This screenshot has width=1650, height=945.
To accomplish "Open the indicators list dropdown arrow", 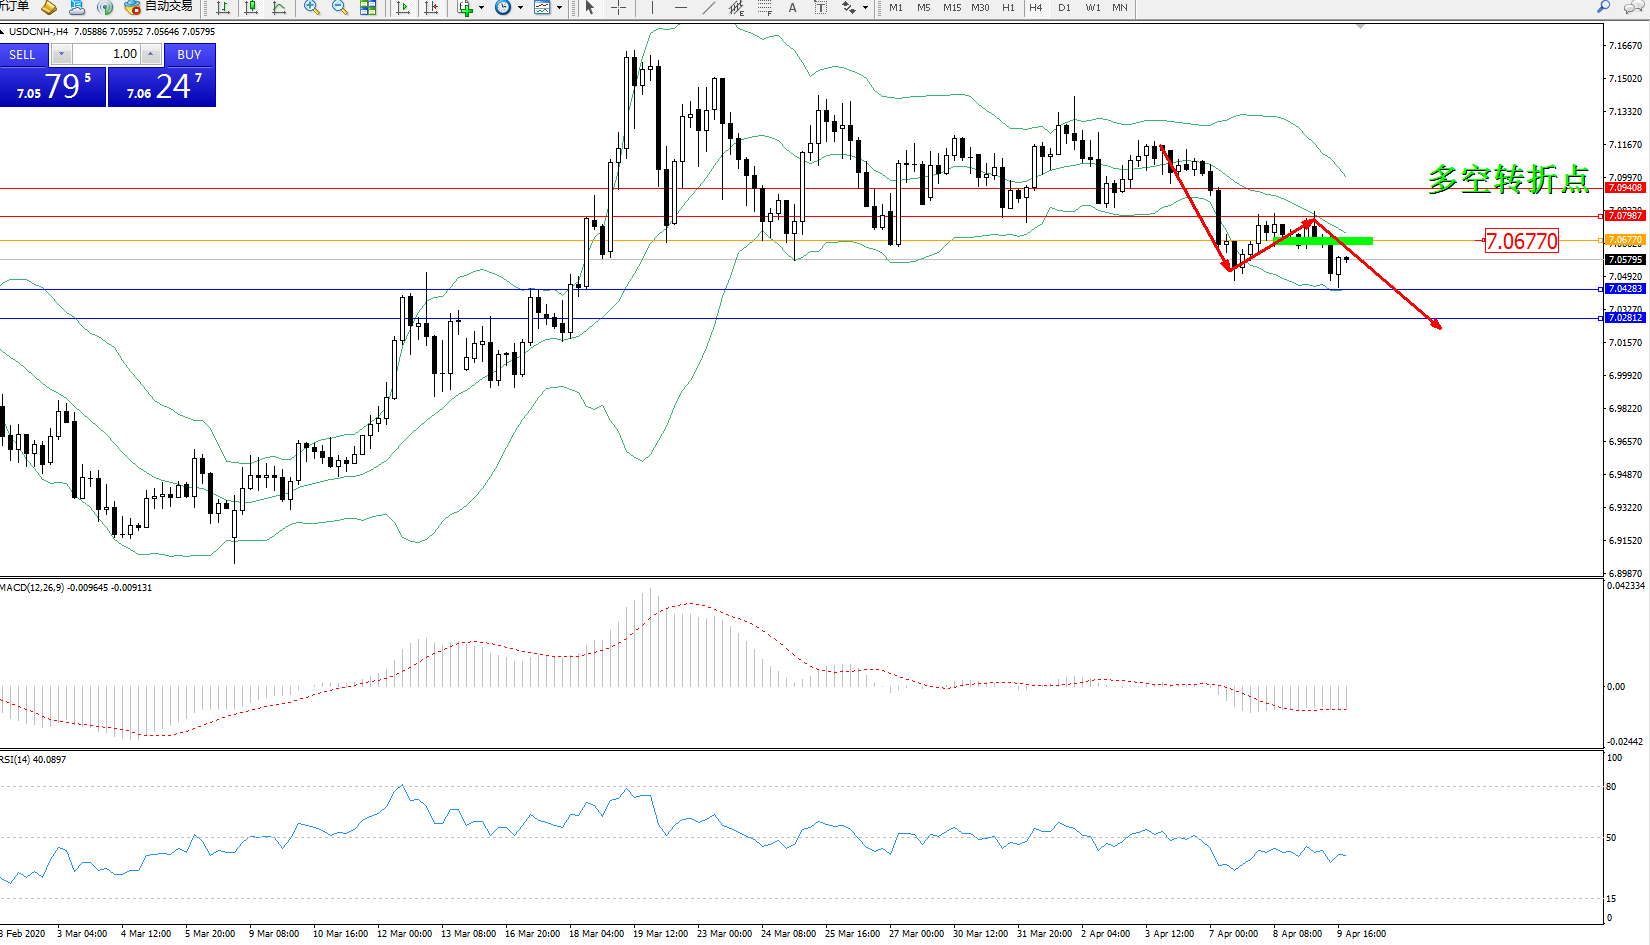I will tap(482, 8).
